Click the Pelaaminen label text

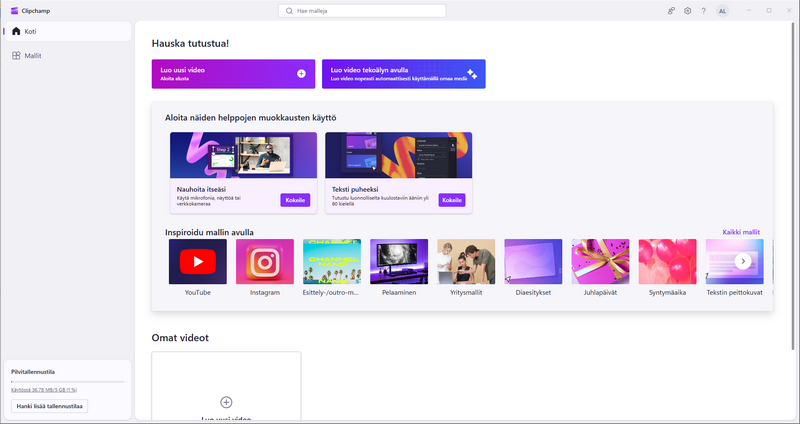point(399,293)
